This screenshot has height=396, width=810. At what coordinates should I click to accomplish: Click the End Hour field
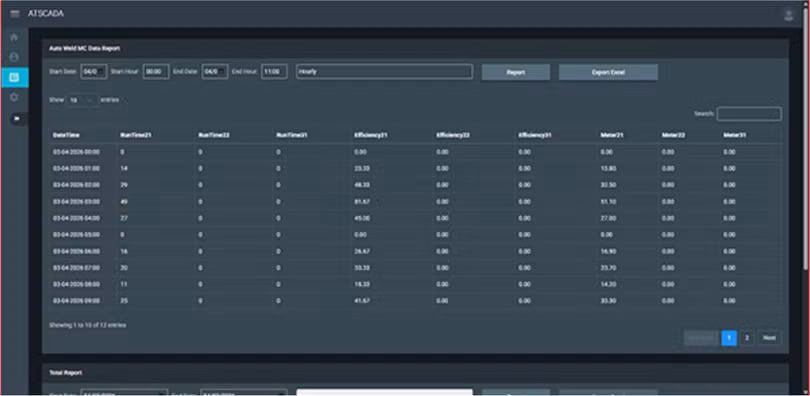pyautogui.click(x=274, y=72)
